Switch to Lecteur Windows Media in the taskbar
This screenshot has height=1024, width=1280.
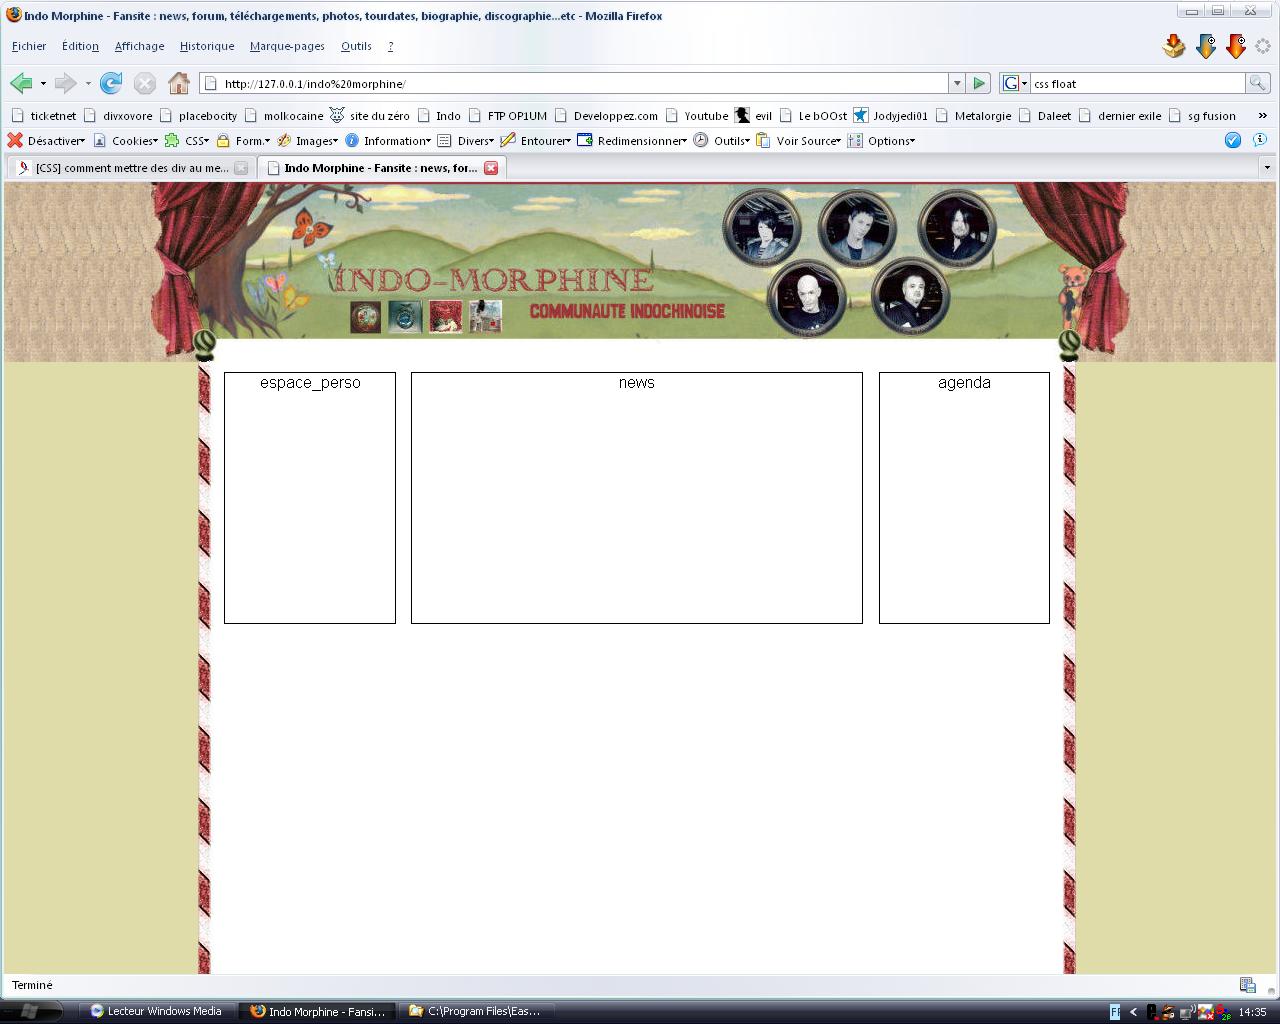tap(156, 1011)
